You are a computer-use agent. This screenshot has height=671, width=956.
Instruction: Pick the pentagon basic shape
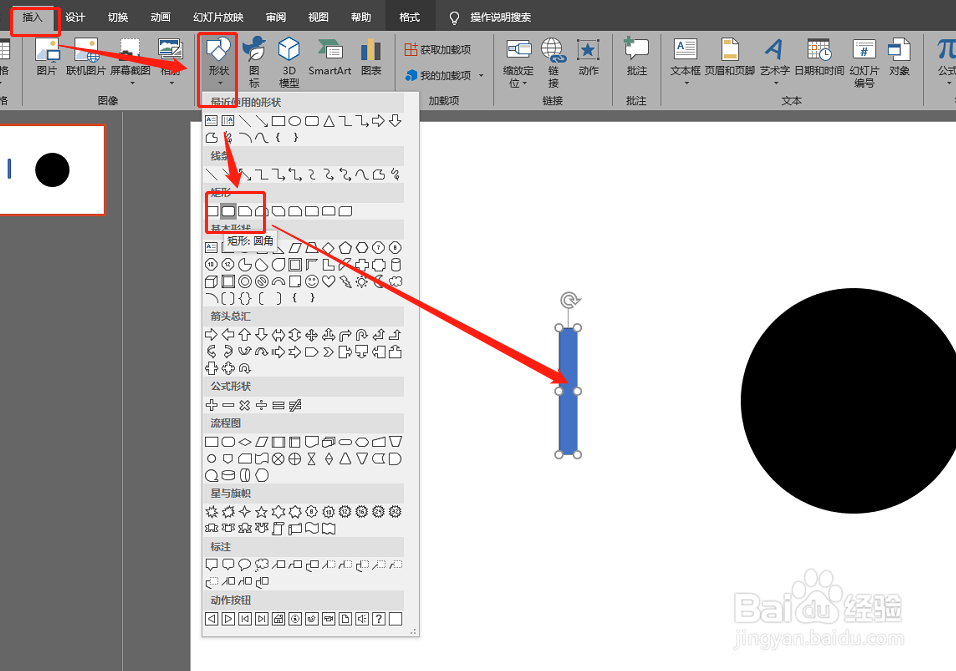[345, 247]
